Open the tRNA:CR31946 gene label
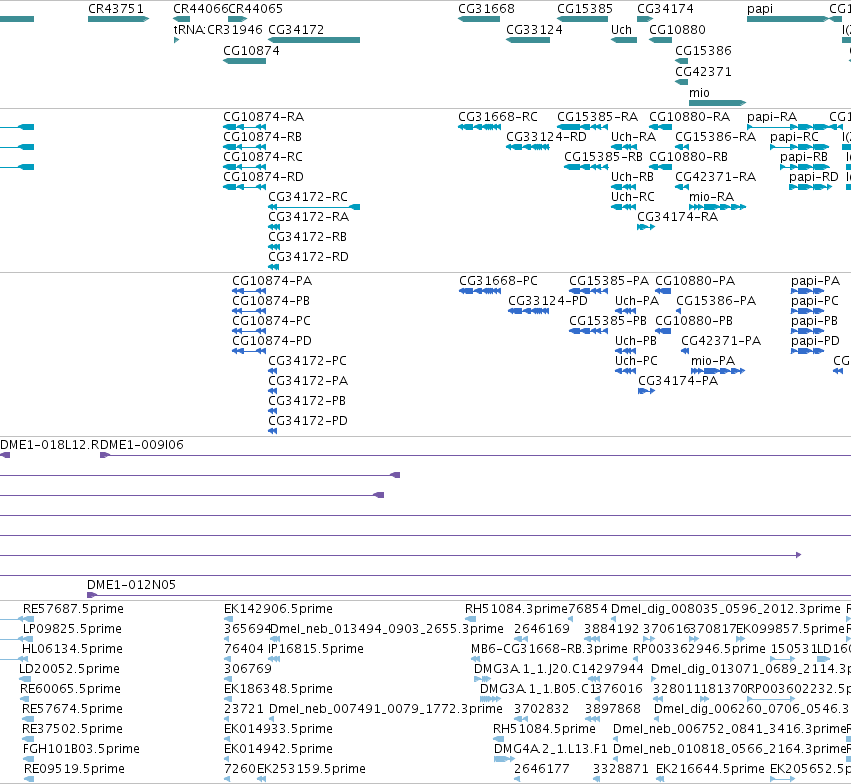851x784 pixels. coord(218,30)
